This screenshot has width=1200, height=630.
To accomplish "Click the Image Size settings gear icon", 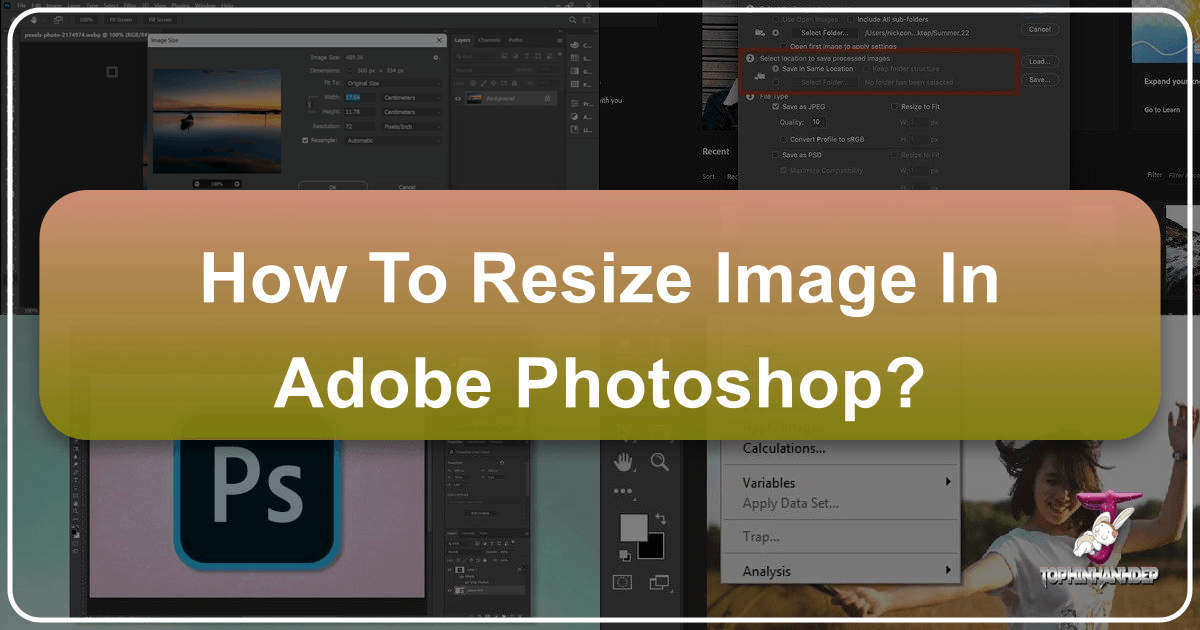I will coord(435,58).
